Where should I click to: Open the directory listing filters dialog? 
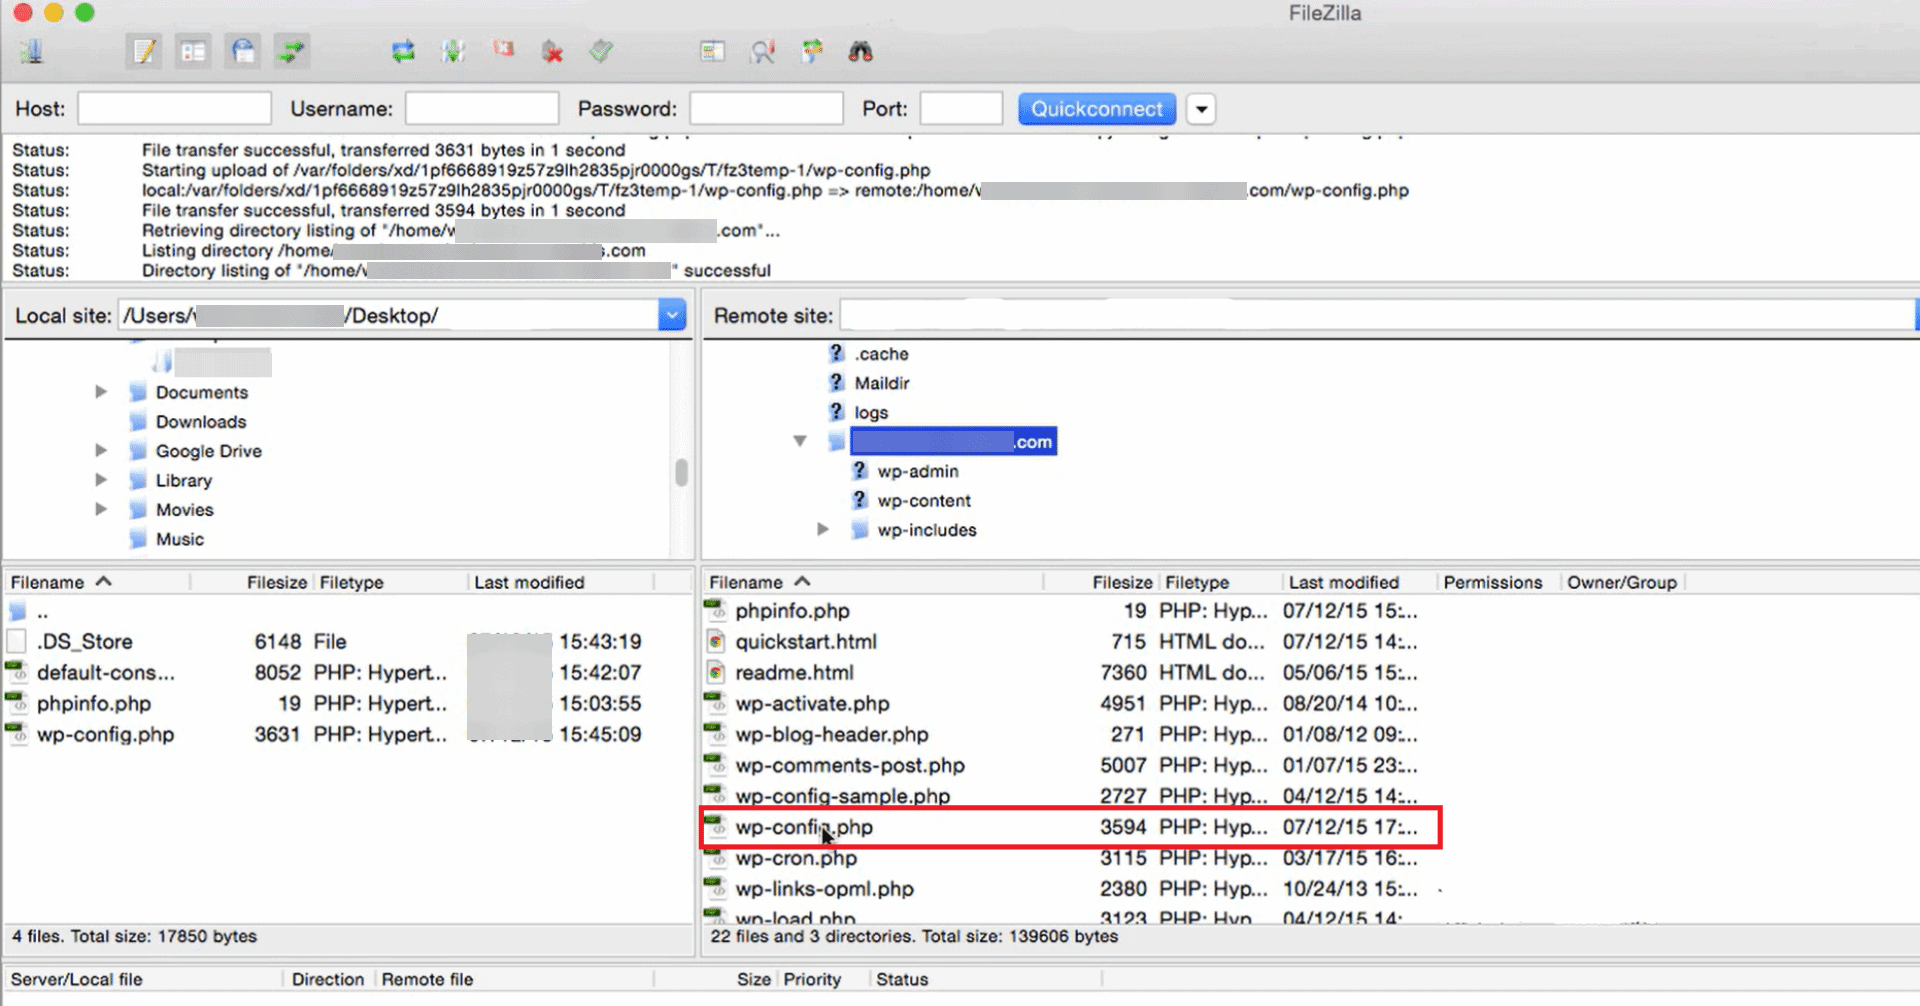coord(712,51)
